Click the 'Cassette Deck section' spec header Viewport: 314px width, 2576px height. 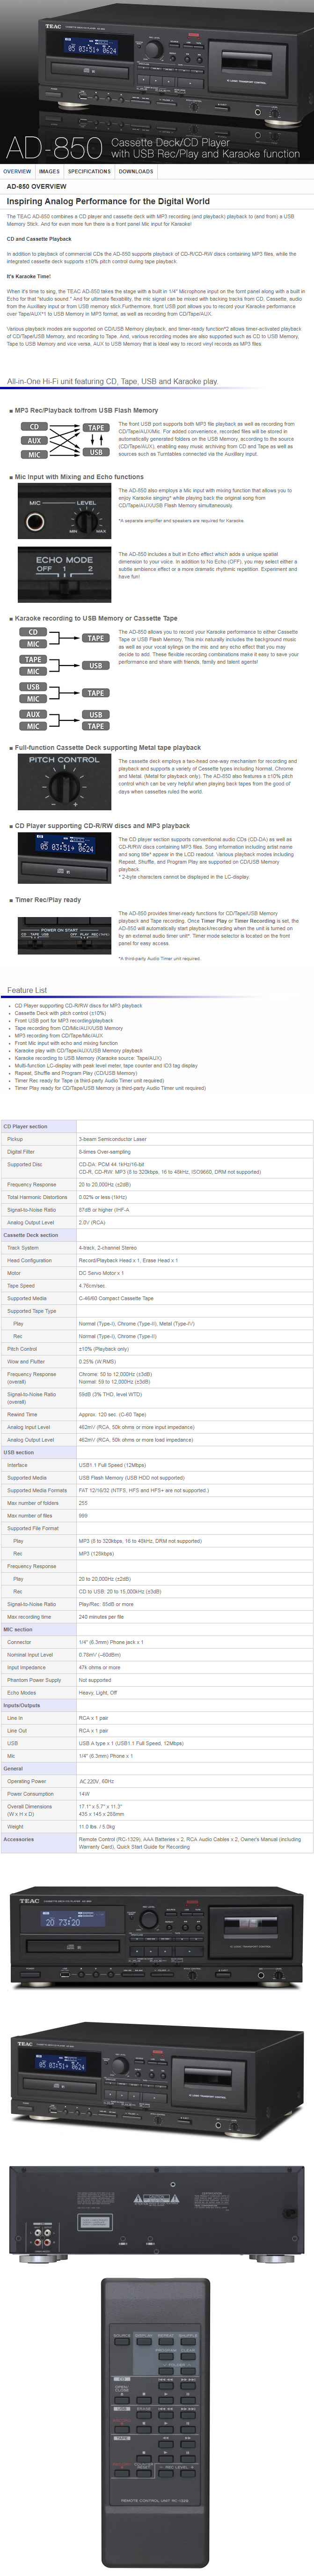30,1235
